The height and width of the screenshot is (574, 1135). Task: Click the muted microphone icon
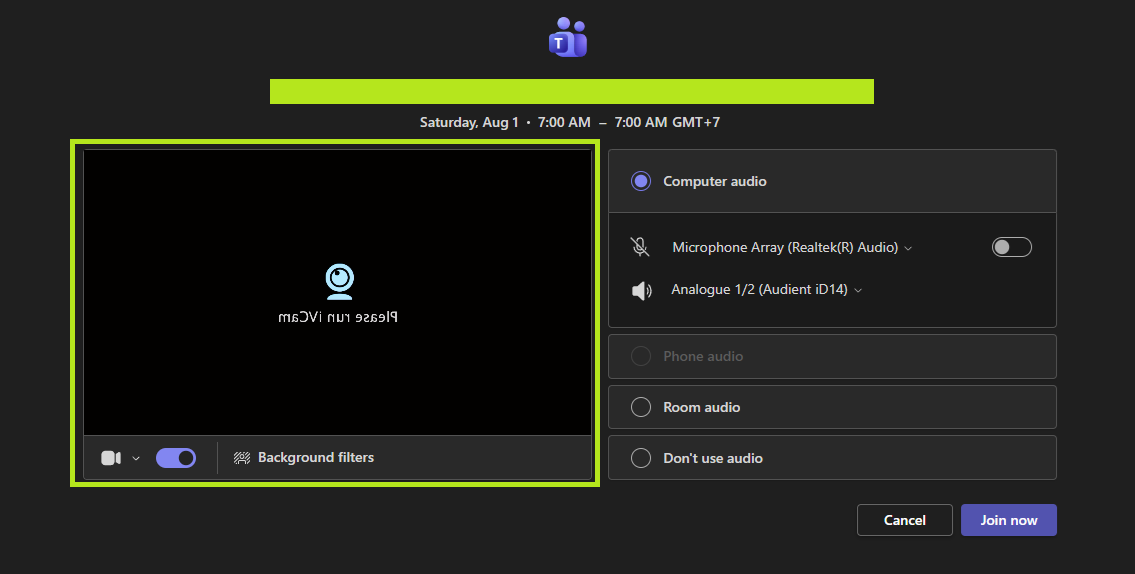click(640, 247)
